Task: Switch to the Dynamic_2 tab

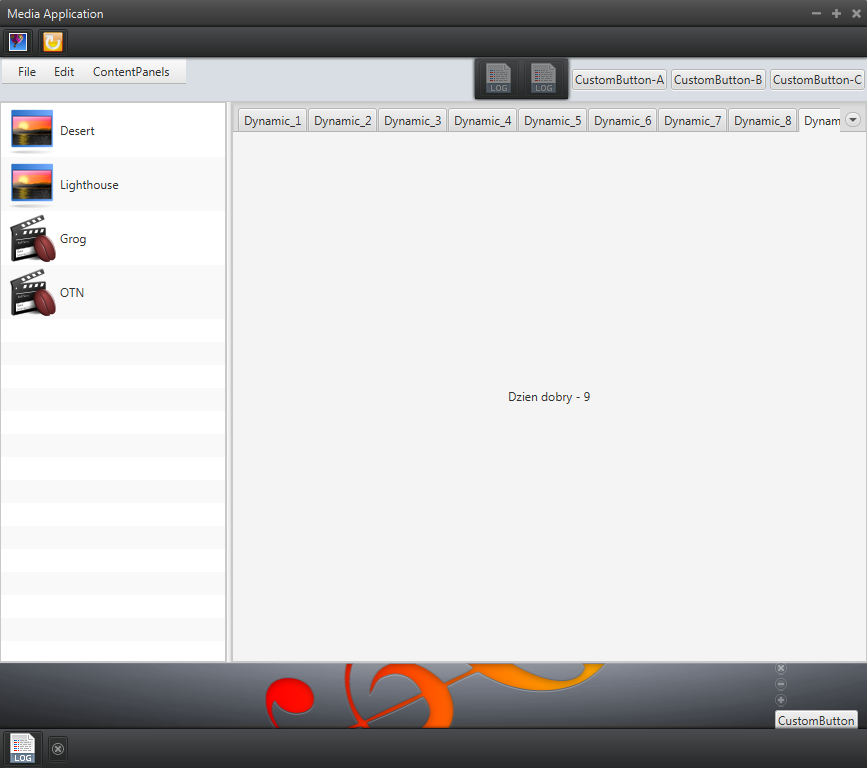Action: [342, 121]
